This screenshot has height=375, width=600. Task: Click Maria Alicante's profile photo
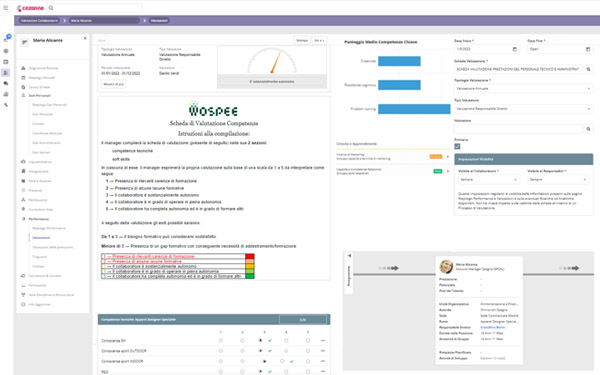pos(446,267)
